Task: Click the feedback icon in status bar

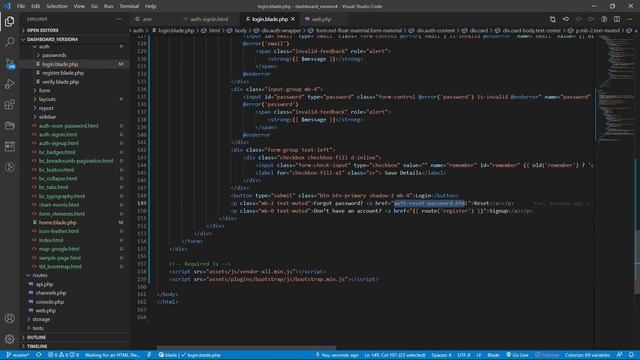Action: 619,355
